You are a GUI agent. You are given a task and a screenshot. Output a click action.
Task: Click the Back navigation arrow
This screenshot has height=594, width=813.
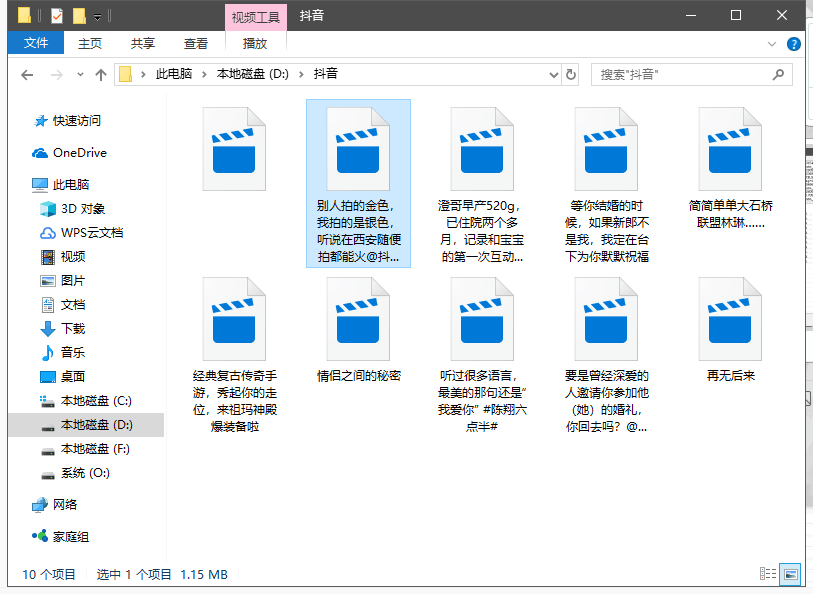[x=26, y=74]
